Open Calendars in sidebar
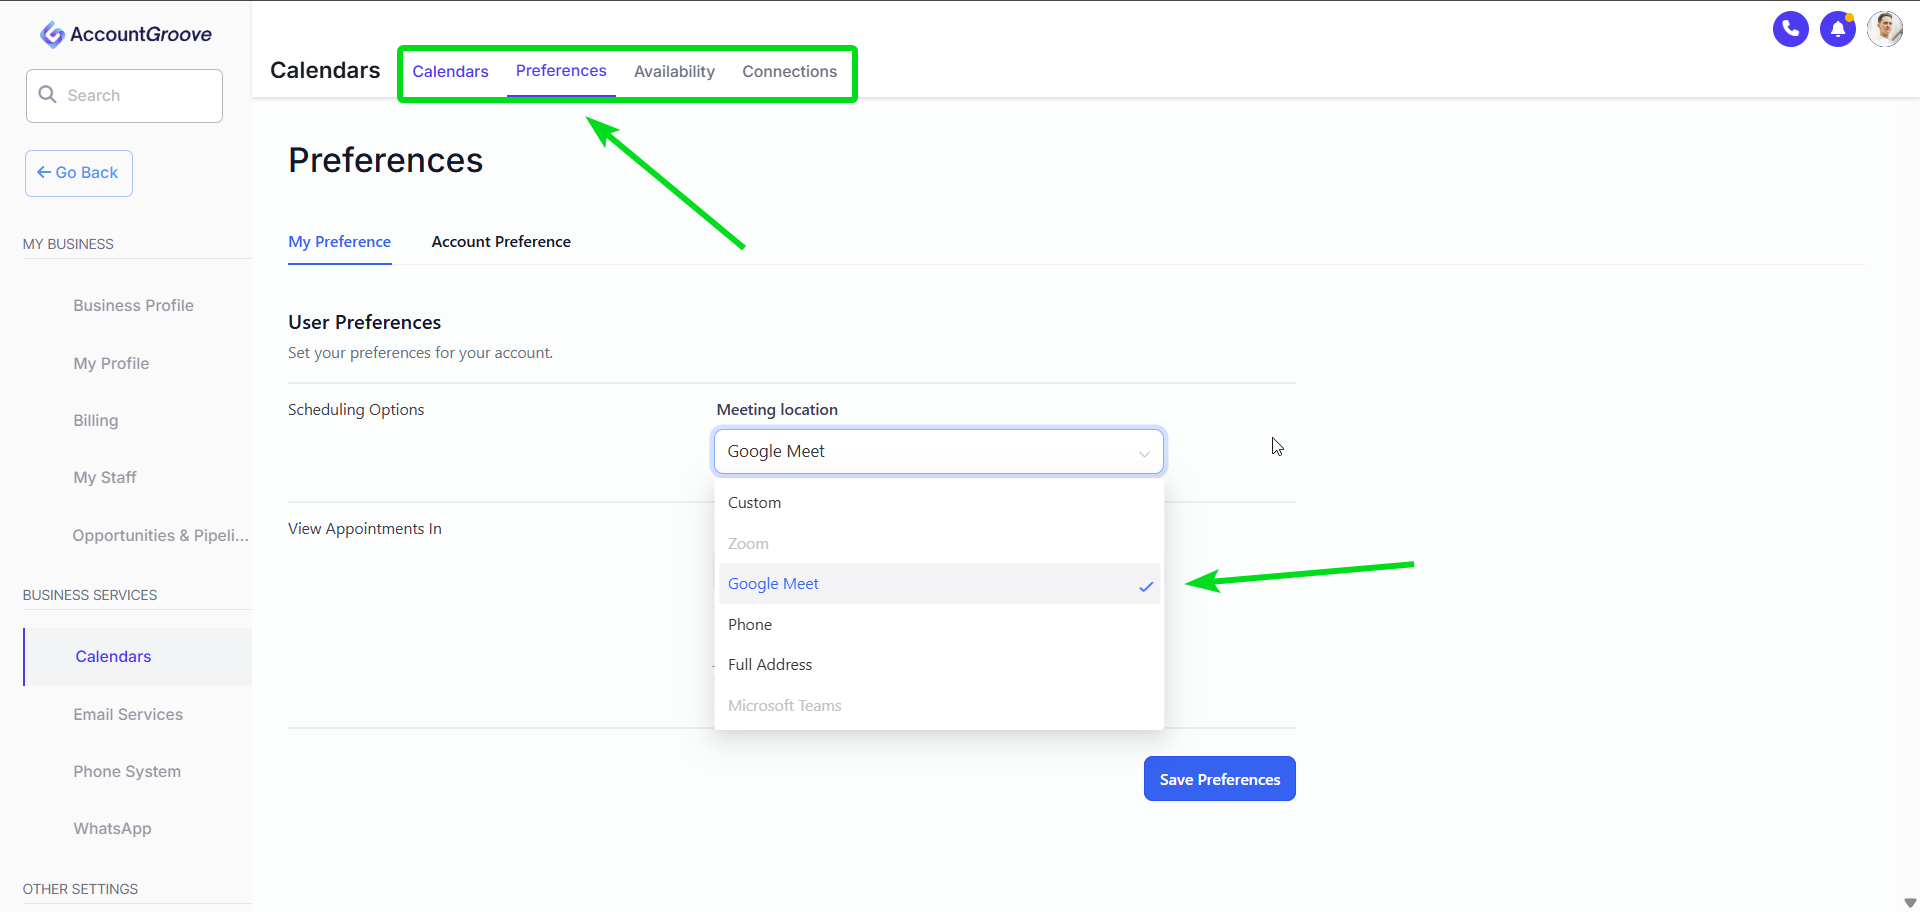 coord(138,657)
